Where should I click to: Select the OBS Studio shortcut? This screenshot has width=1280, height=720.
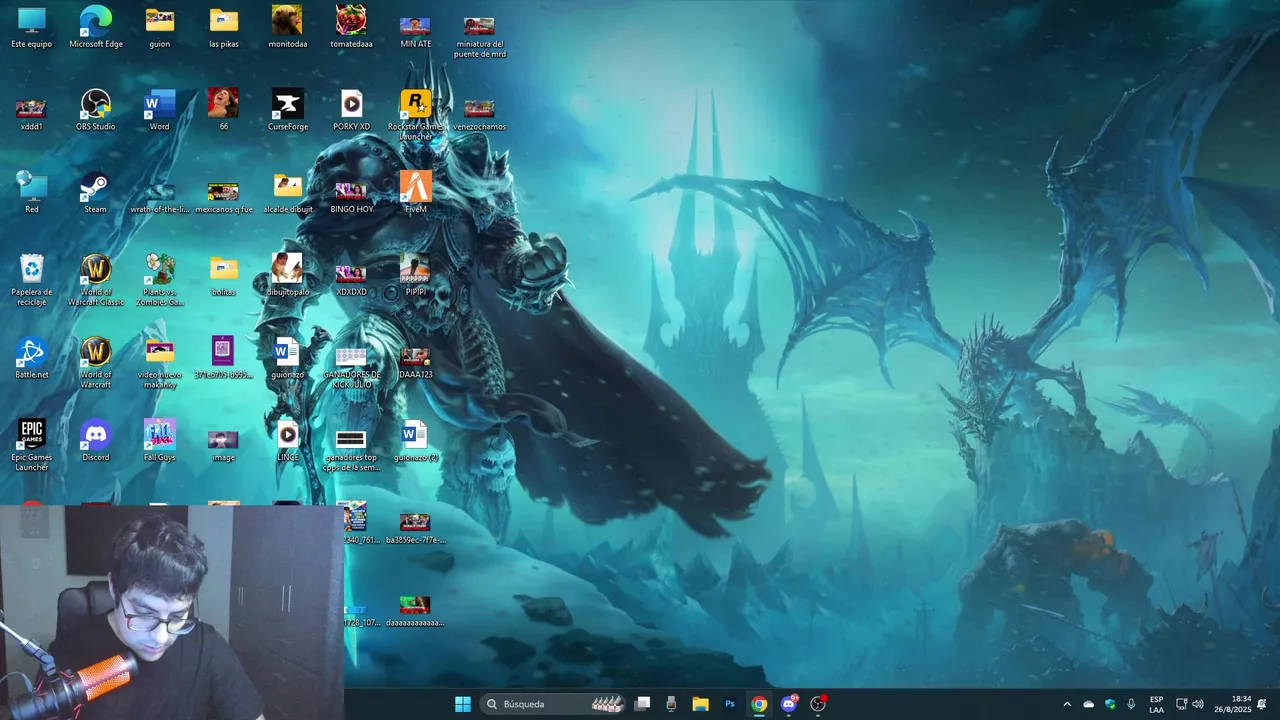click(96, 110)
